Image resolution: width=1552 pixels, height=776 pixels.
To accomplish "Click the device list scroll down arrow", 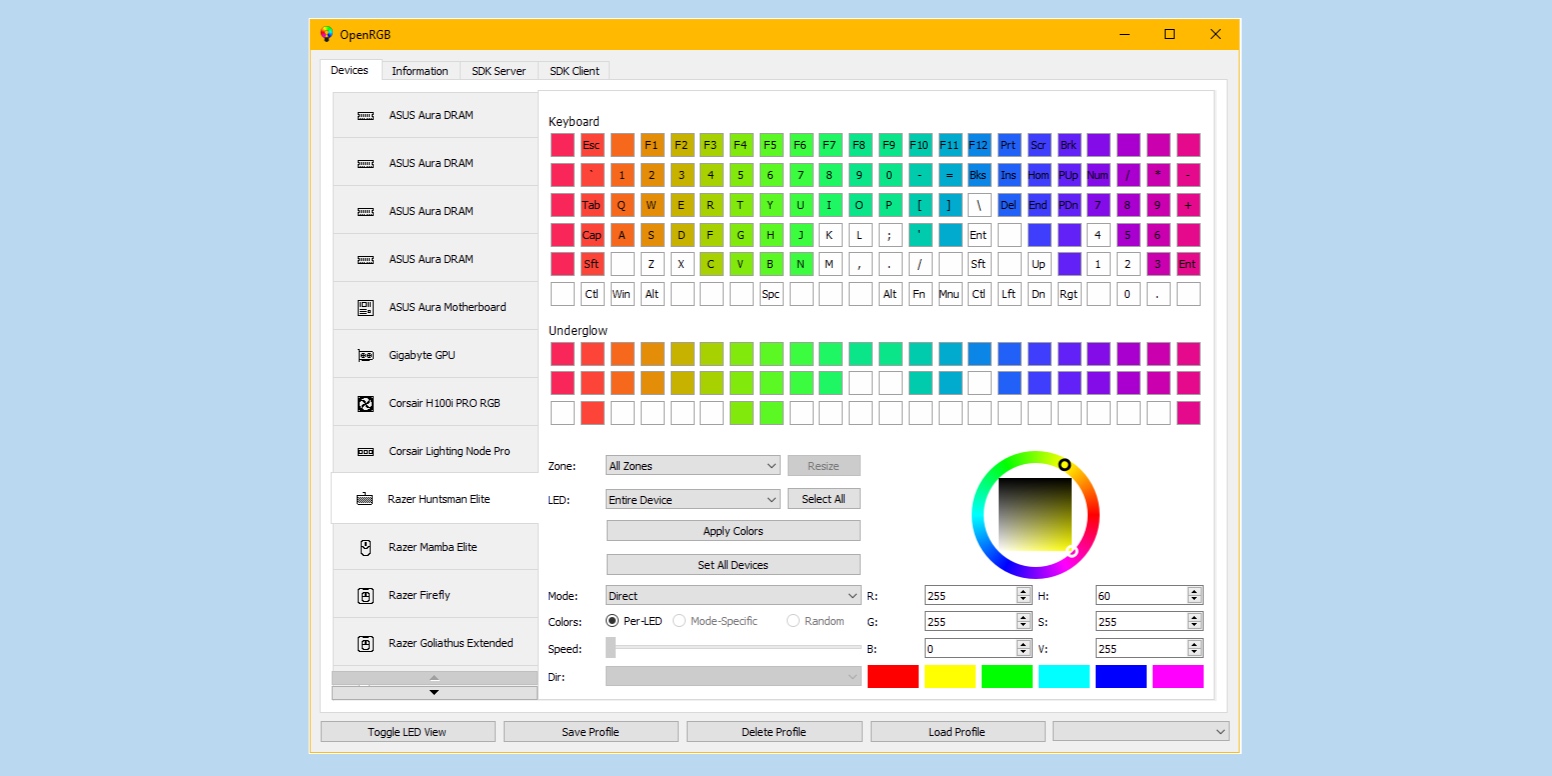I will [434, 692].
